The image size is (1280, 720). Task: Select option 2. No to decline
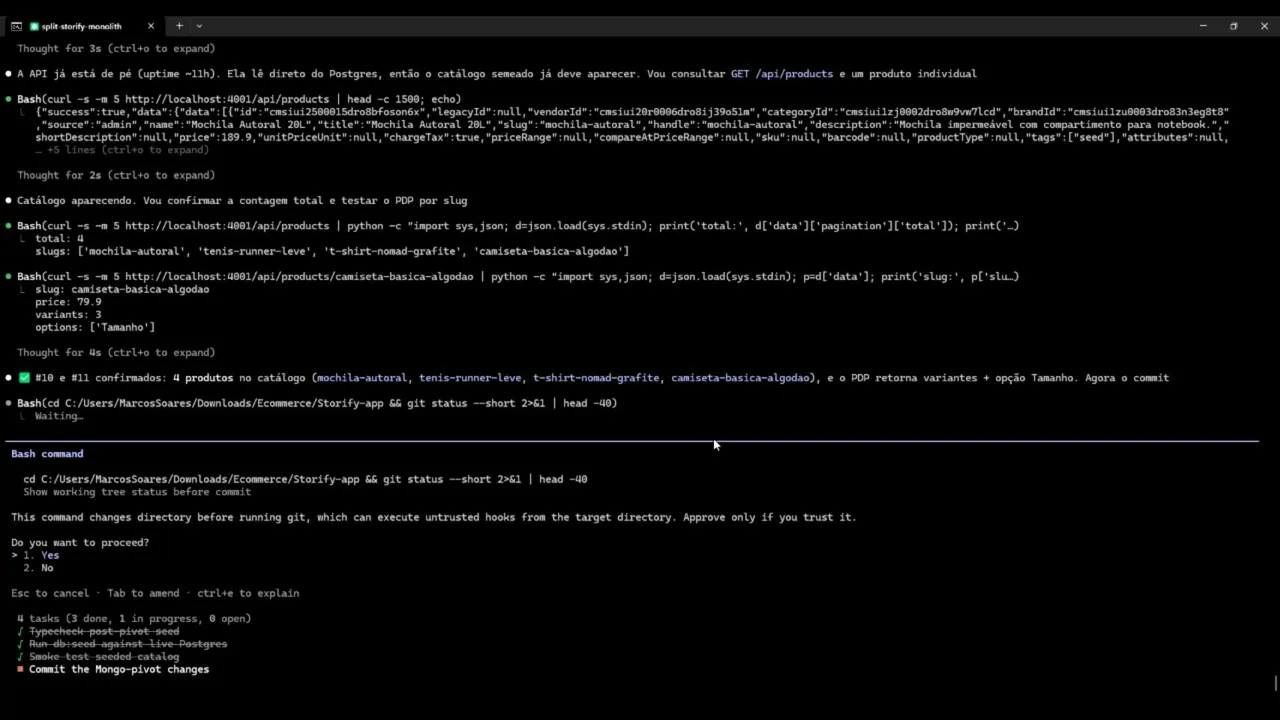pyautogui.click(x=38, y=568)
